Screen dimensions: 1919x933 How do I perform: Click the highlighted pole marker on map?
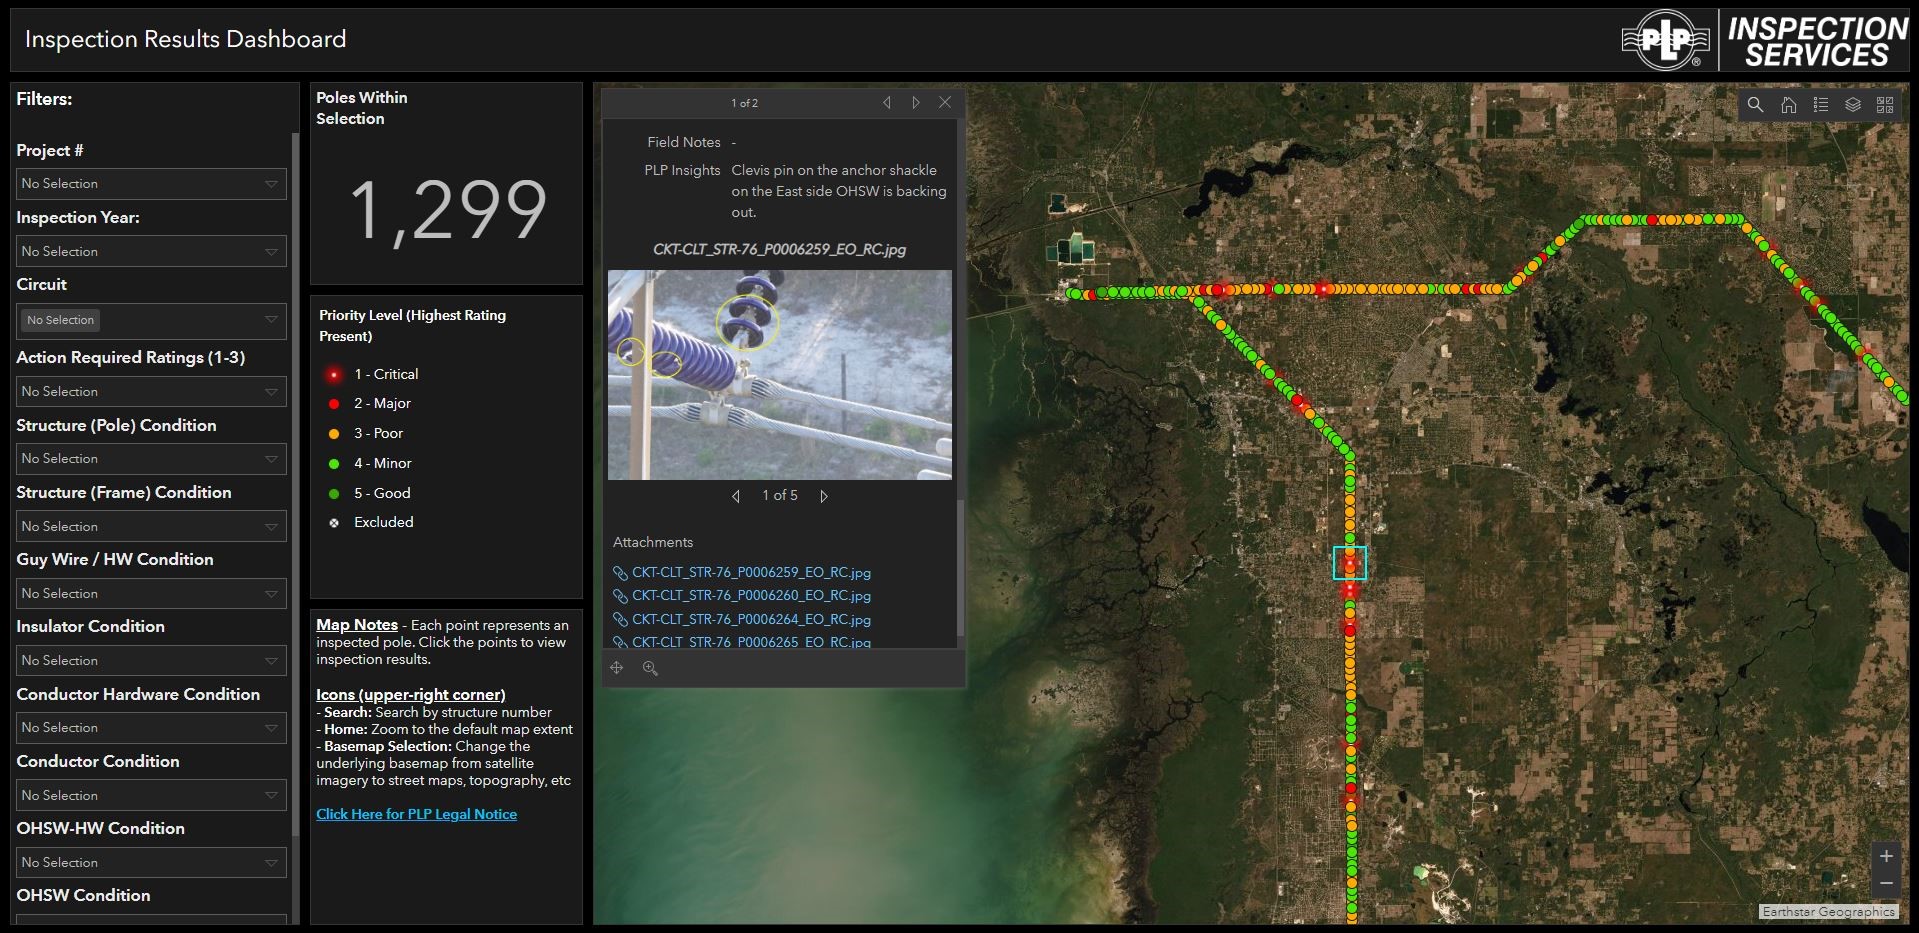[1349, 563]
